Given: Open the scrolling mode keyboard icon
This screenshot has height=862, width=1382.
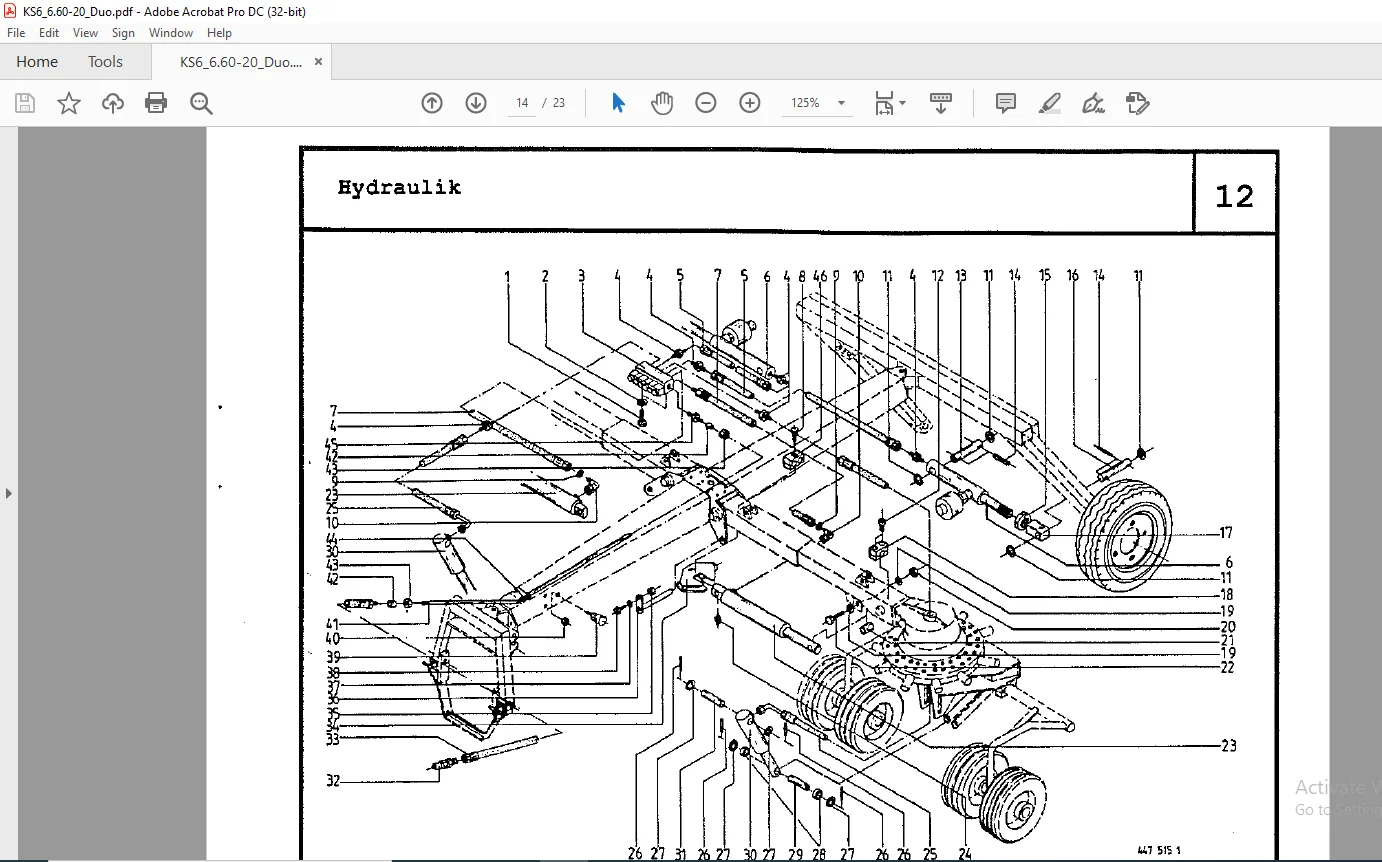Looking at the screenshot, I should [941, 103].
